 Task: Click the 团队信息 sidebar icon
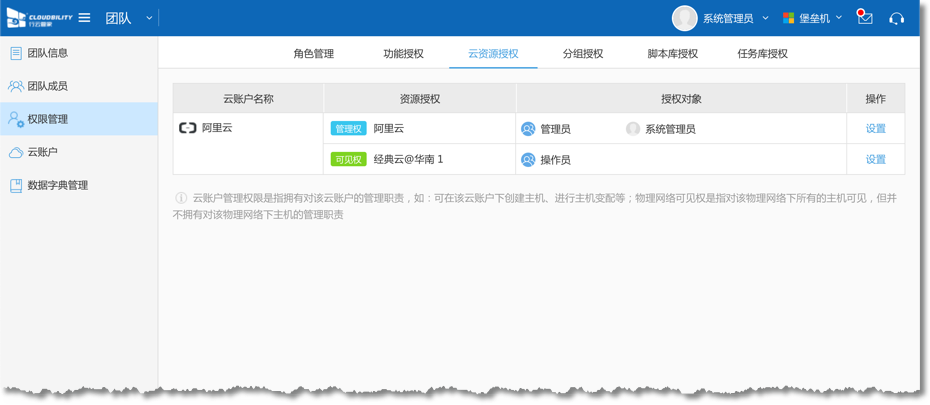pos(16,53)
